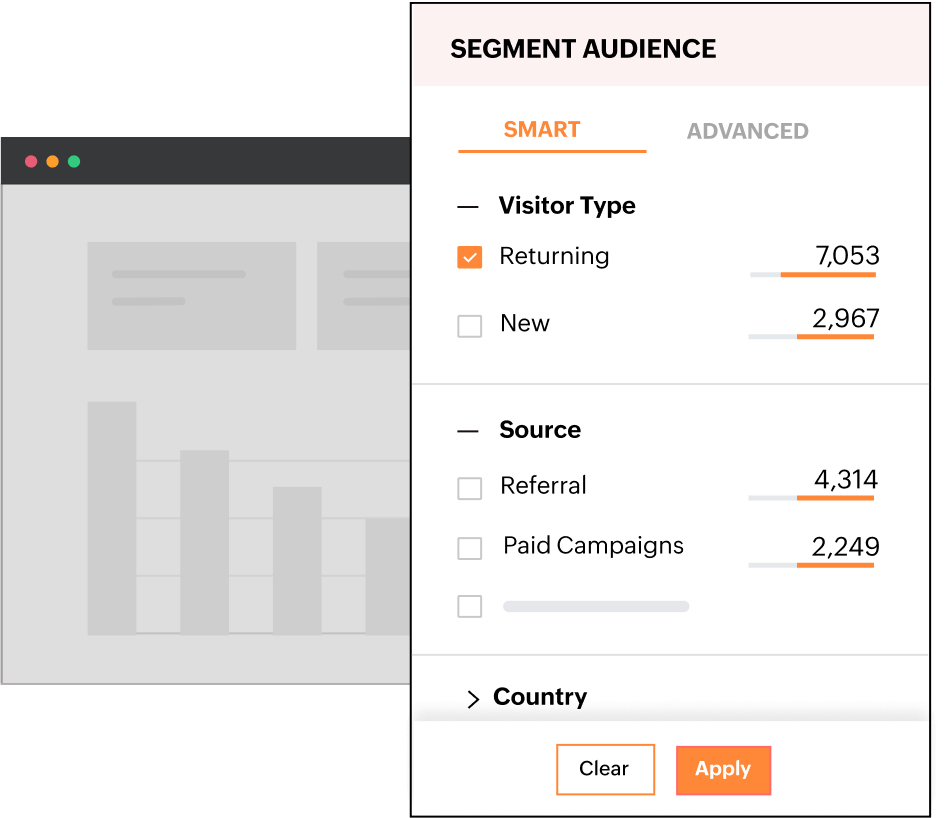Click the red traffic light dot

point(32,161)
